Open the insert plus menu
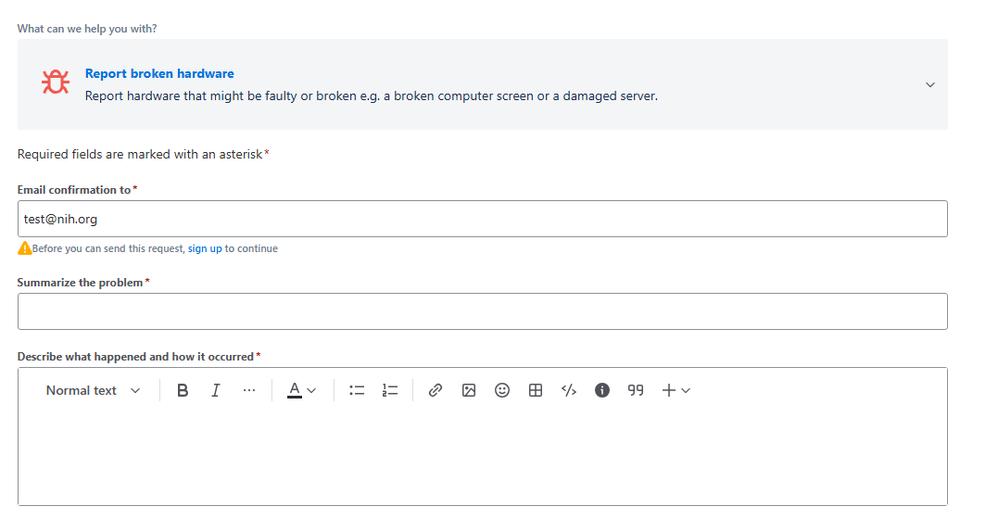 (676, 390)
